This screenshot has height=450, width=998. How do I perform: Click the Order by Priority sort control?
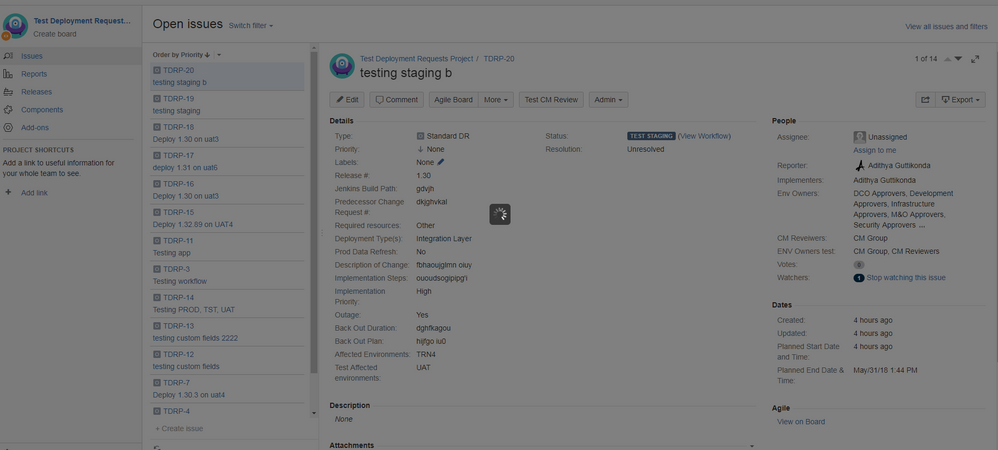(x=181, y=55)
